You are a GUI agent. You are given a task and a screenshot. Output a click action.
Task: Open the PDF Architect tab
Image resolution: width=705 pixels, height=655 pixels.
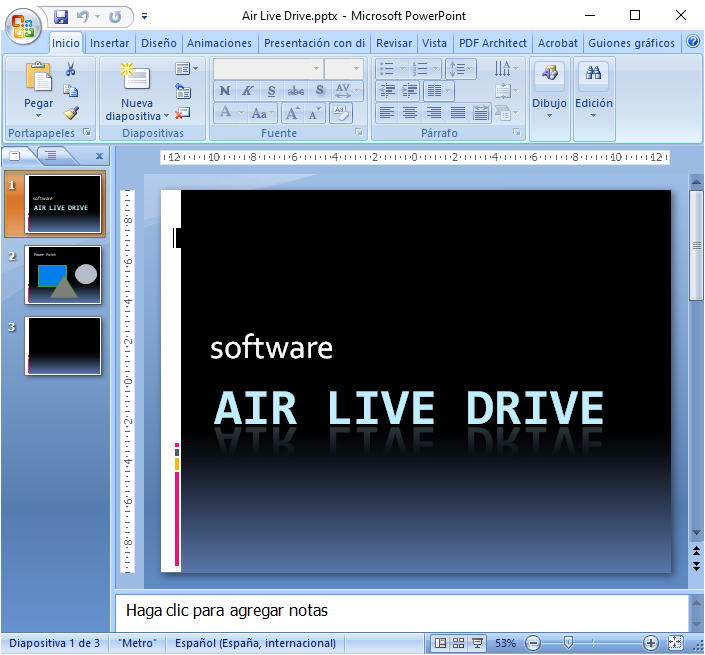492,43
